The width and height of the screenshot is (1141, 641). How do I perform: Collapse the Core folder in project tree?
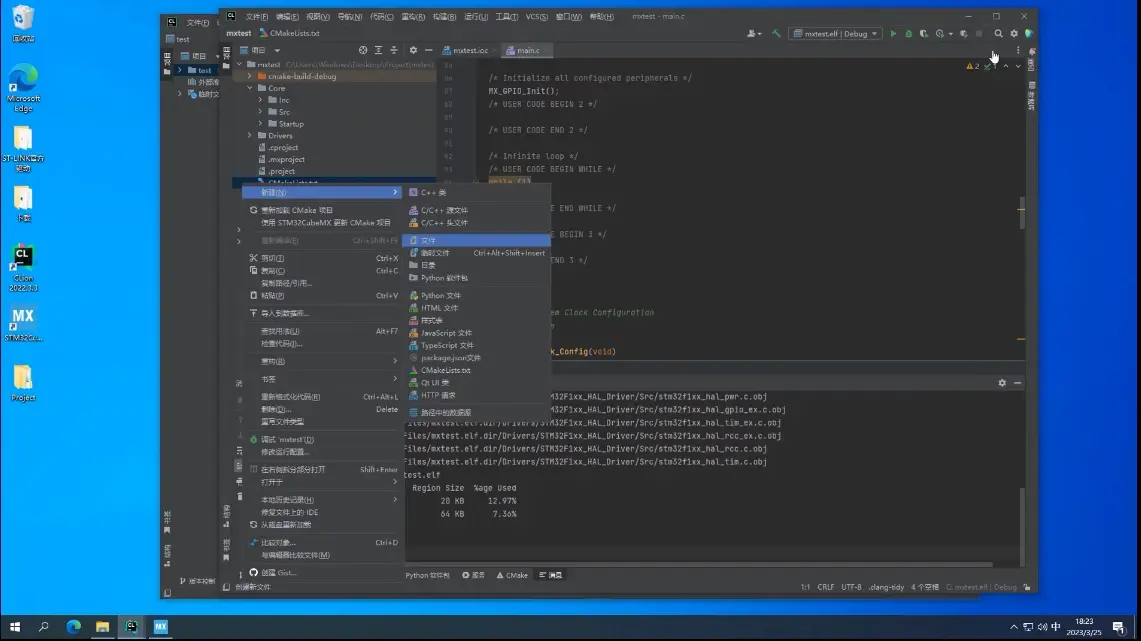(250, 88)
